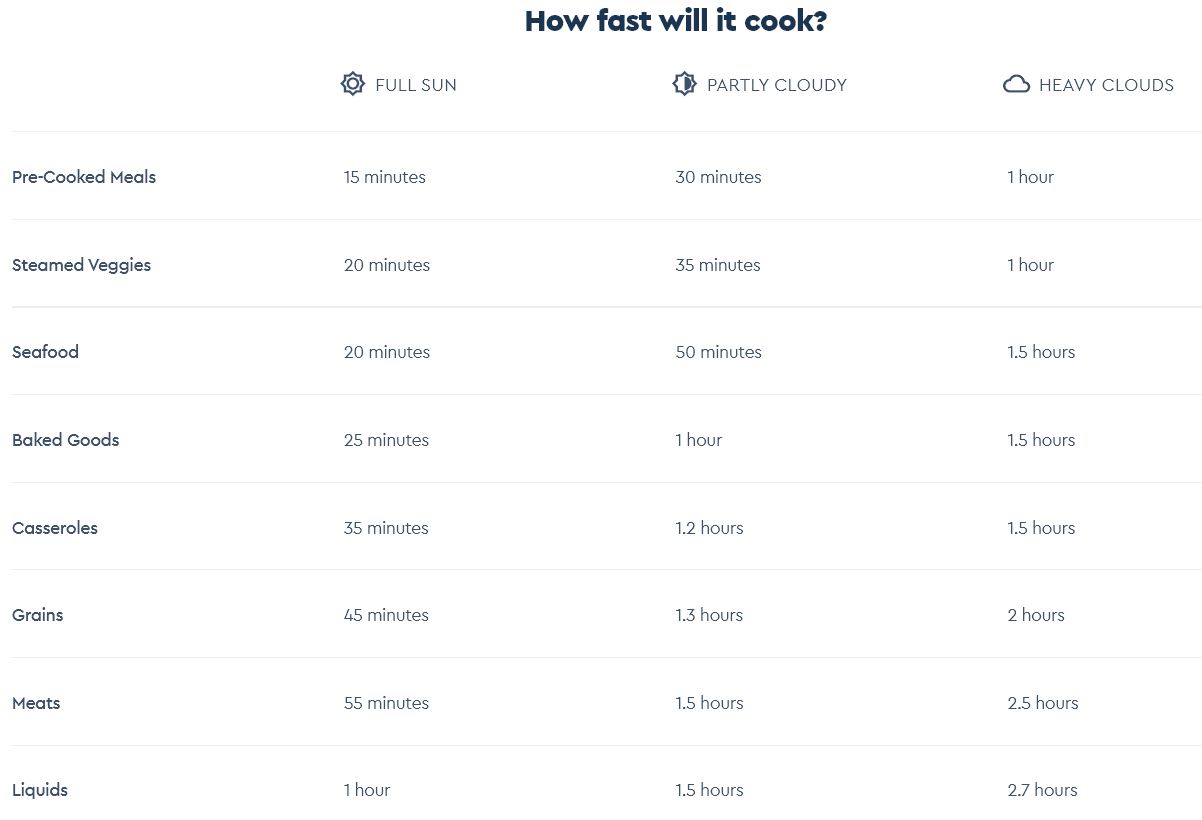This screenshot has height=820, width=1202.
Task: Click the Full Sun icon
Action: coord(353,84)
